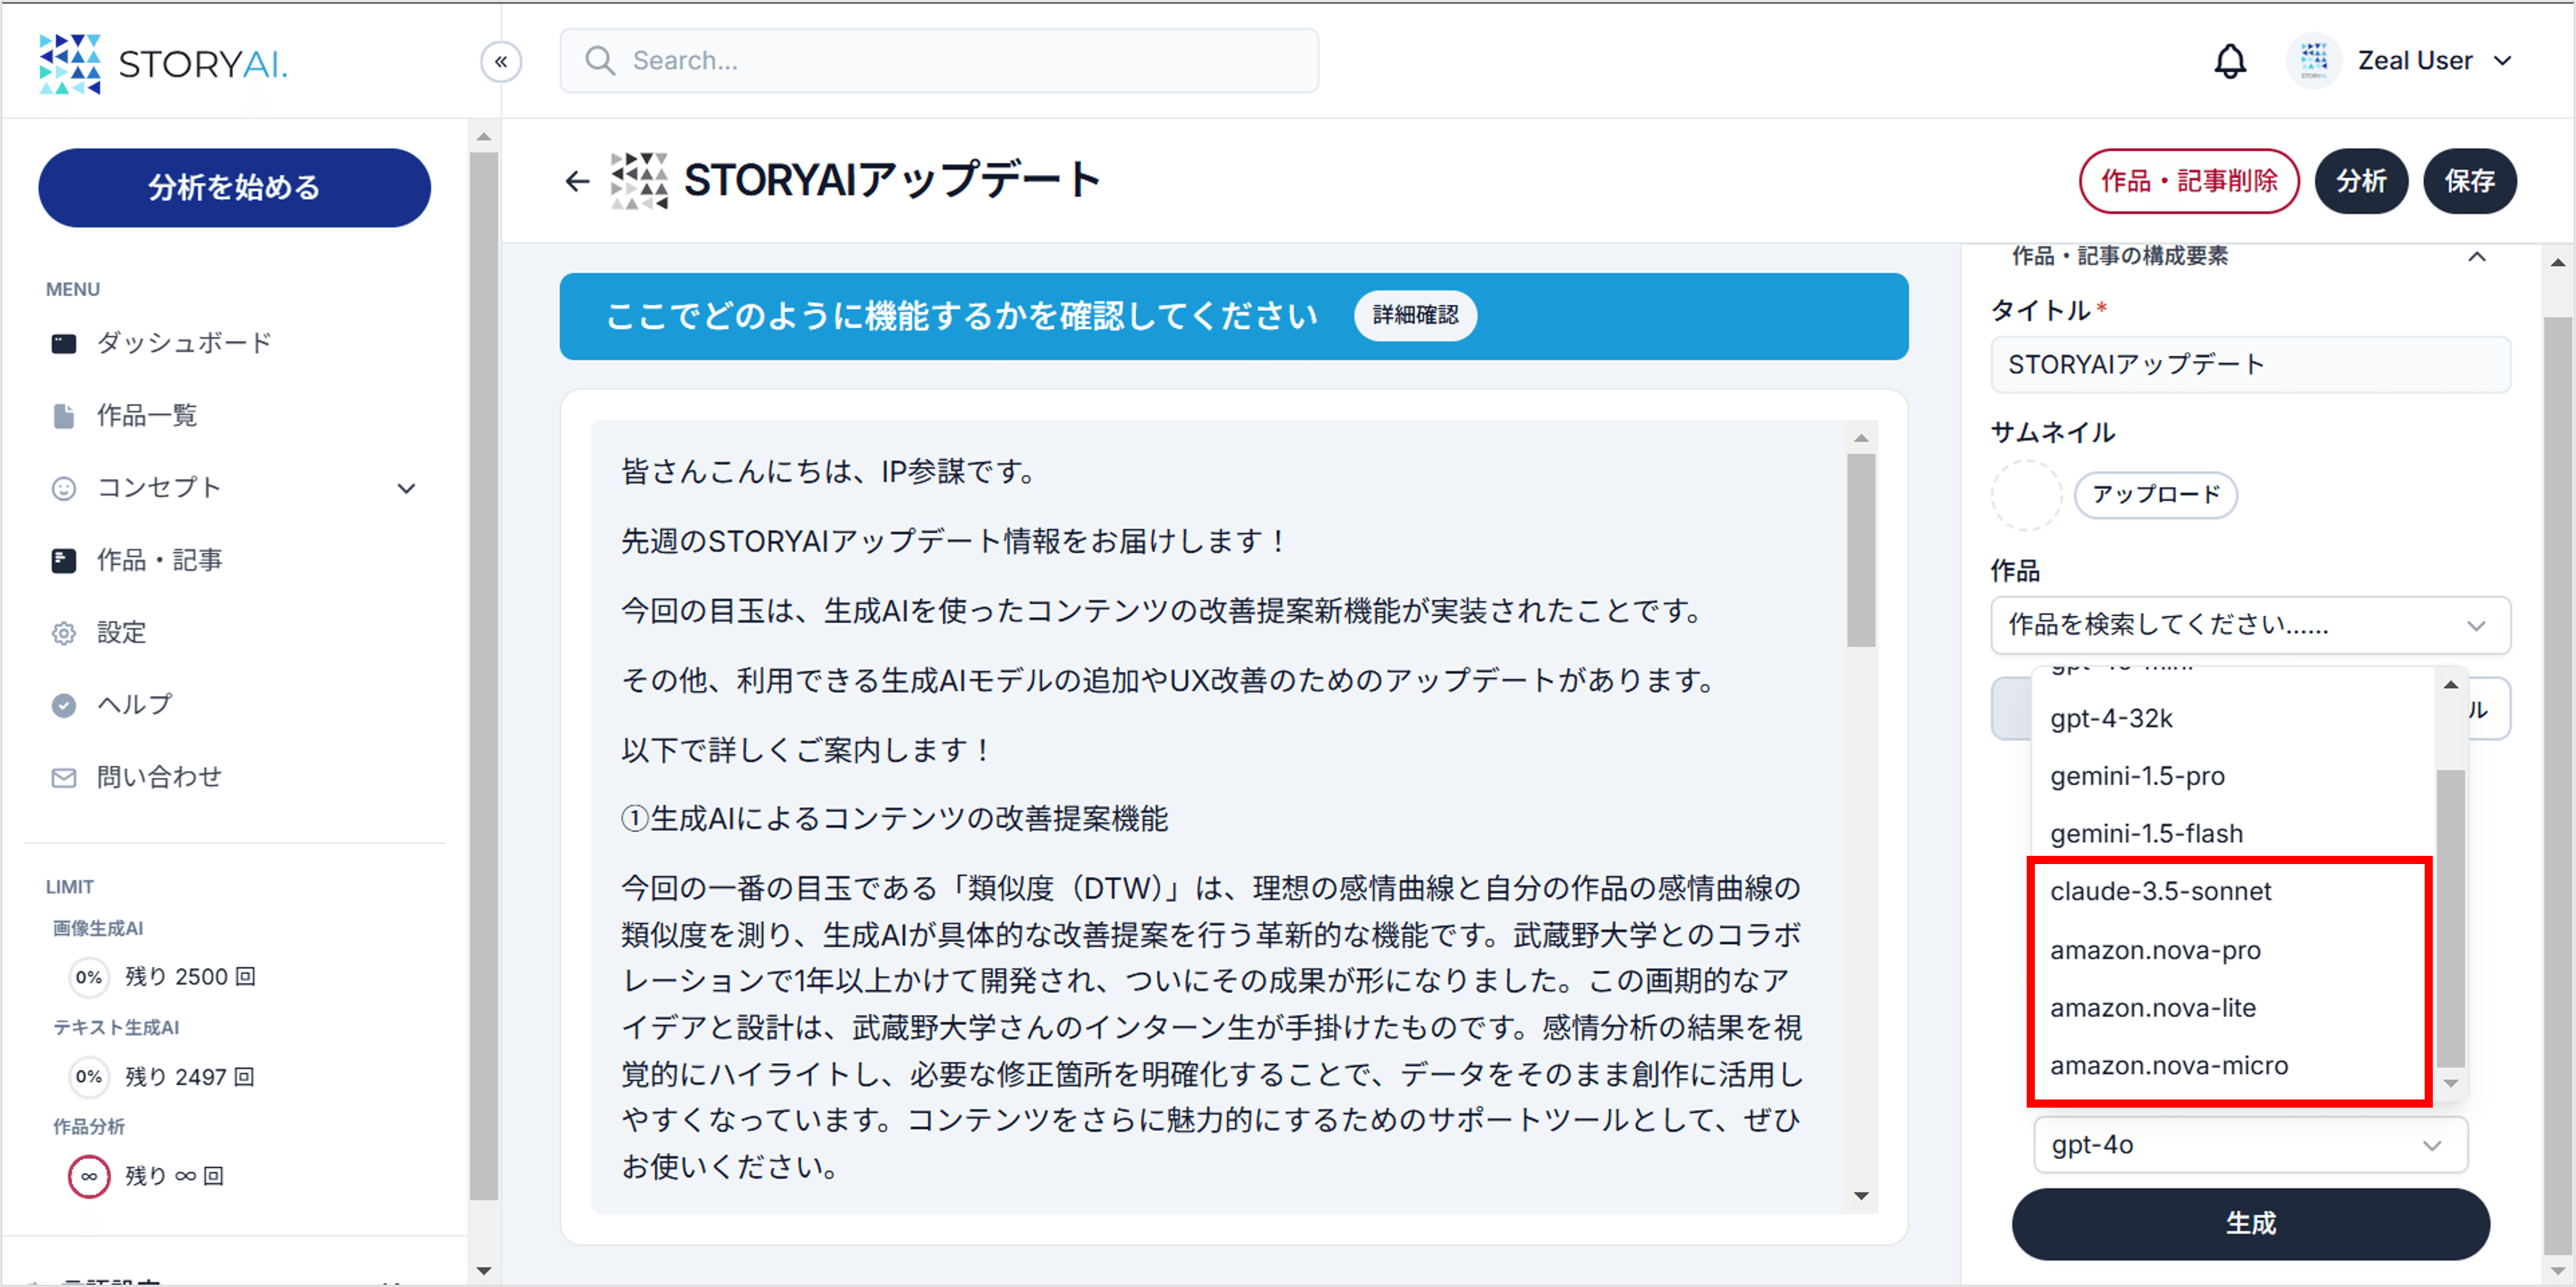
Task: Click the article text area scrollbar thumb
Action: [1860, 550]
